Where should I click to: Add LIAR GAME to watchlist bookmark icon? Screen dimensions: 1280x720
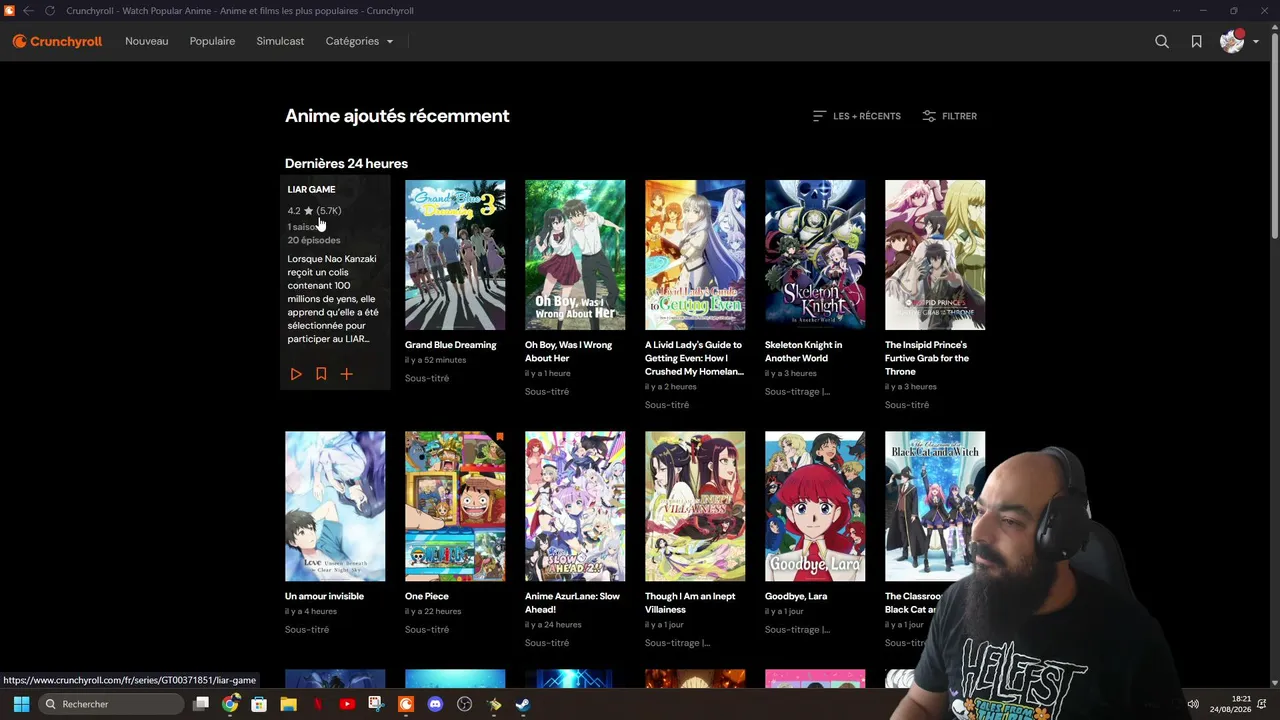point(321,374)
